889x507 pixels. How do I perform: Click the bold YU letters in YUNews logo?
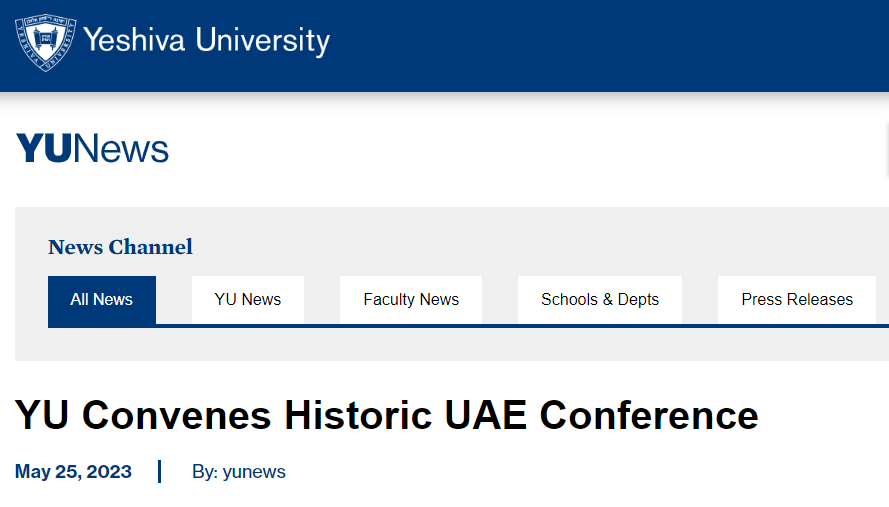pos(44,149)
